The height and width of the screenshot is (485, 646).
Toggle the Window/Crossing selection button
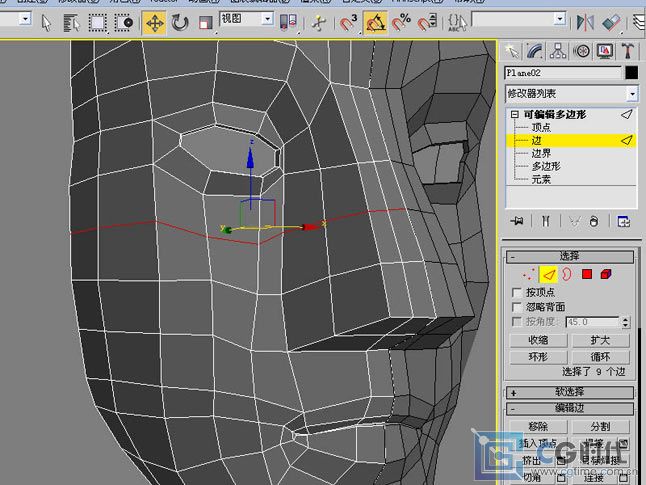click(x=124, y=23)
